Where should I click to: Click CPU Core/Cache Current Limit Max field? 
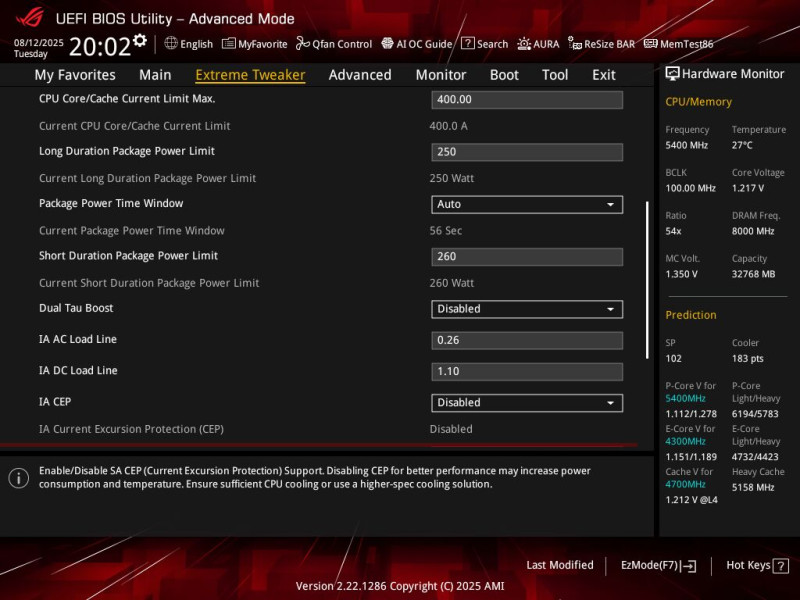527,99
